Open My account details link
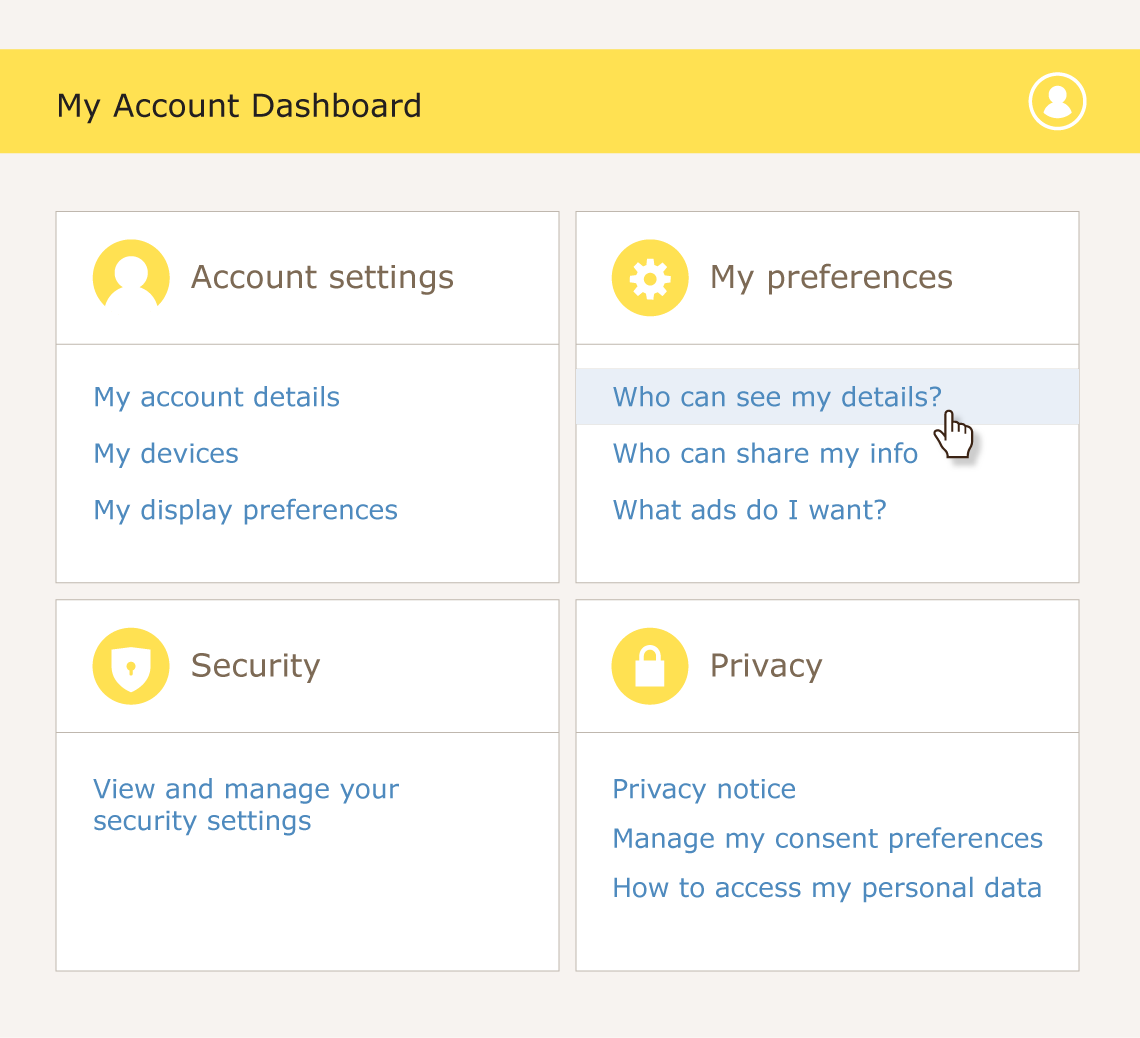 pyautogui.click(x=216, y=398)
